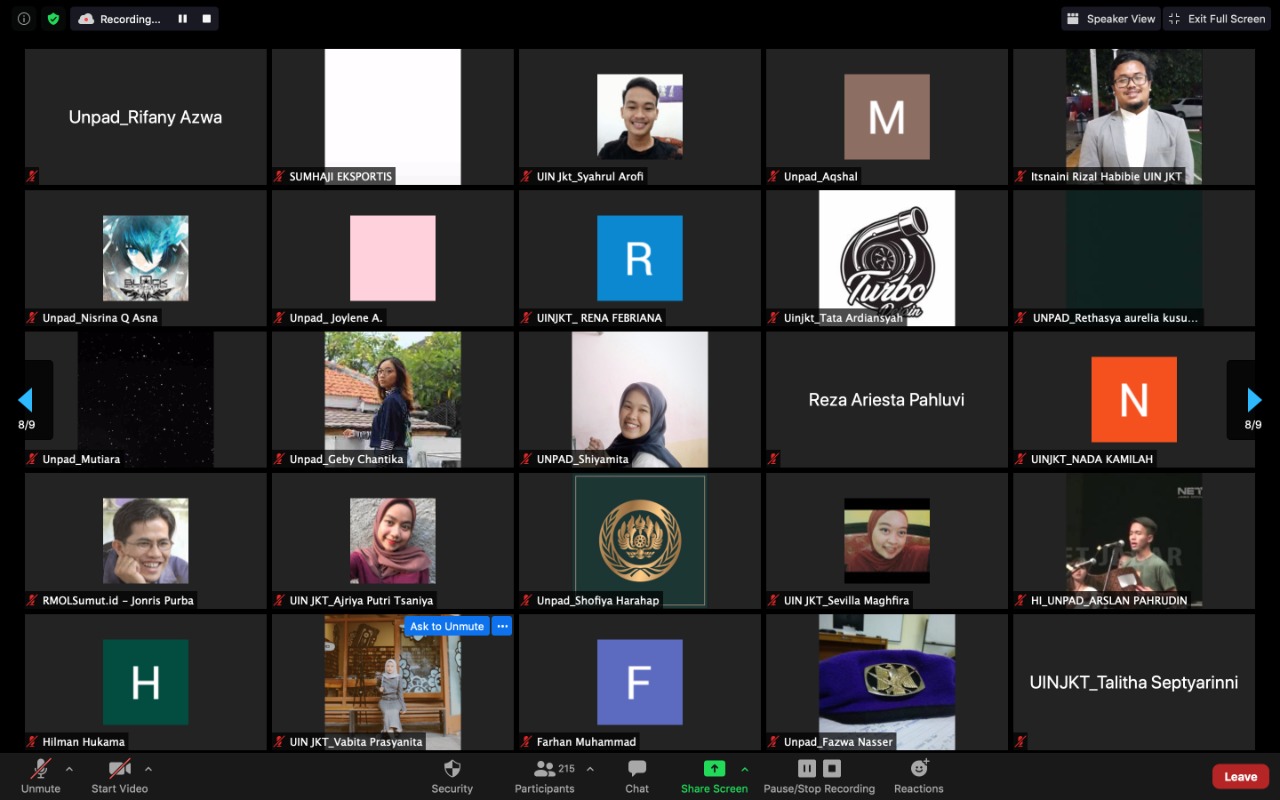Exit Full Screen mode
Image resolution: width=1280 pixels, height=800 pixels.
point(1216,19)
